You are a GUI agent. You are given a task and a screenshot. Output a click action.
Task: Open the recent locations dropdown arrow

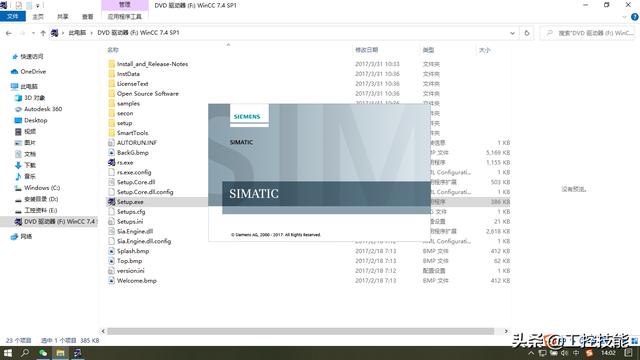pos(33,33)
